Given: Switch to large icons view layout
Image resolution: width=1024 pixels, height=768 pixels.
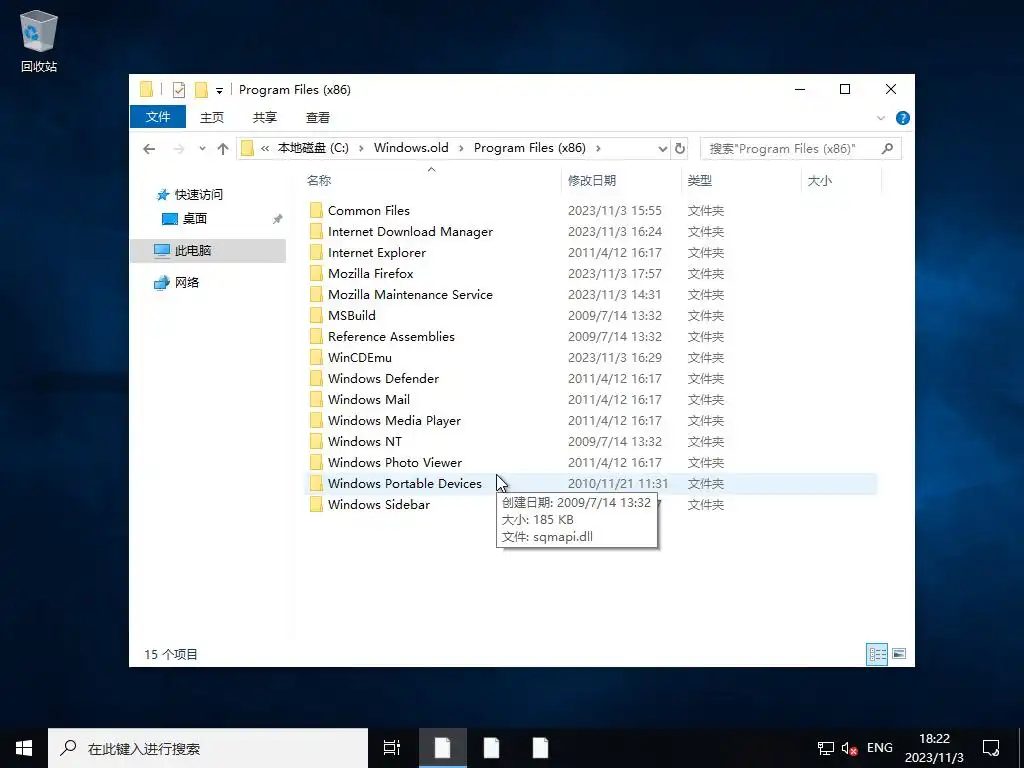Looking at the screenshot, I should point(899,654).
